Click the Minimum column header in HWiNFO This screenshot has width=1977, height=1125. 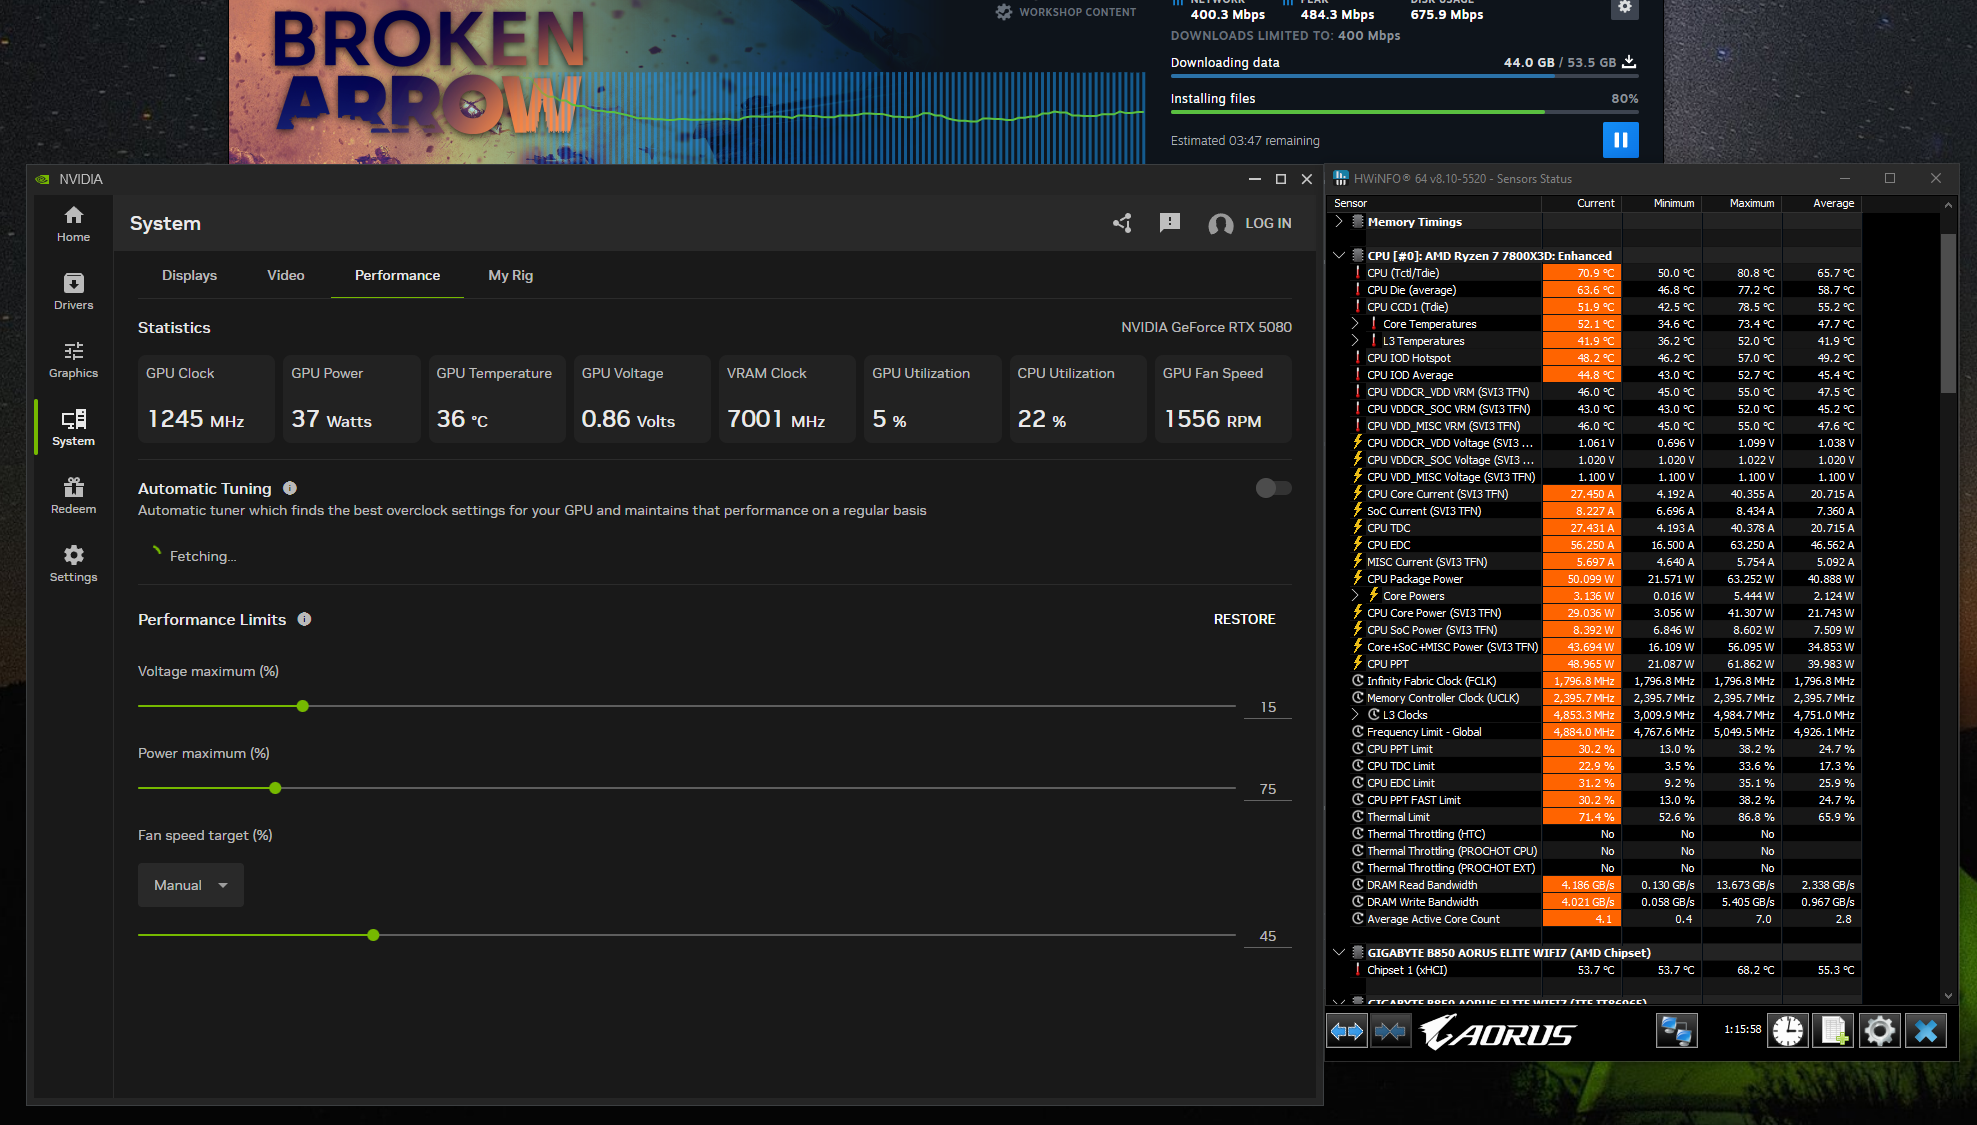point(1662,203)
